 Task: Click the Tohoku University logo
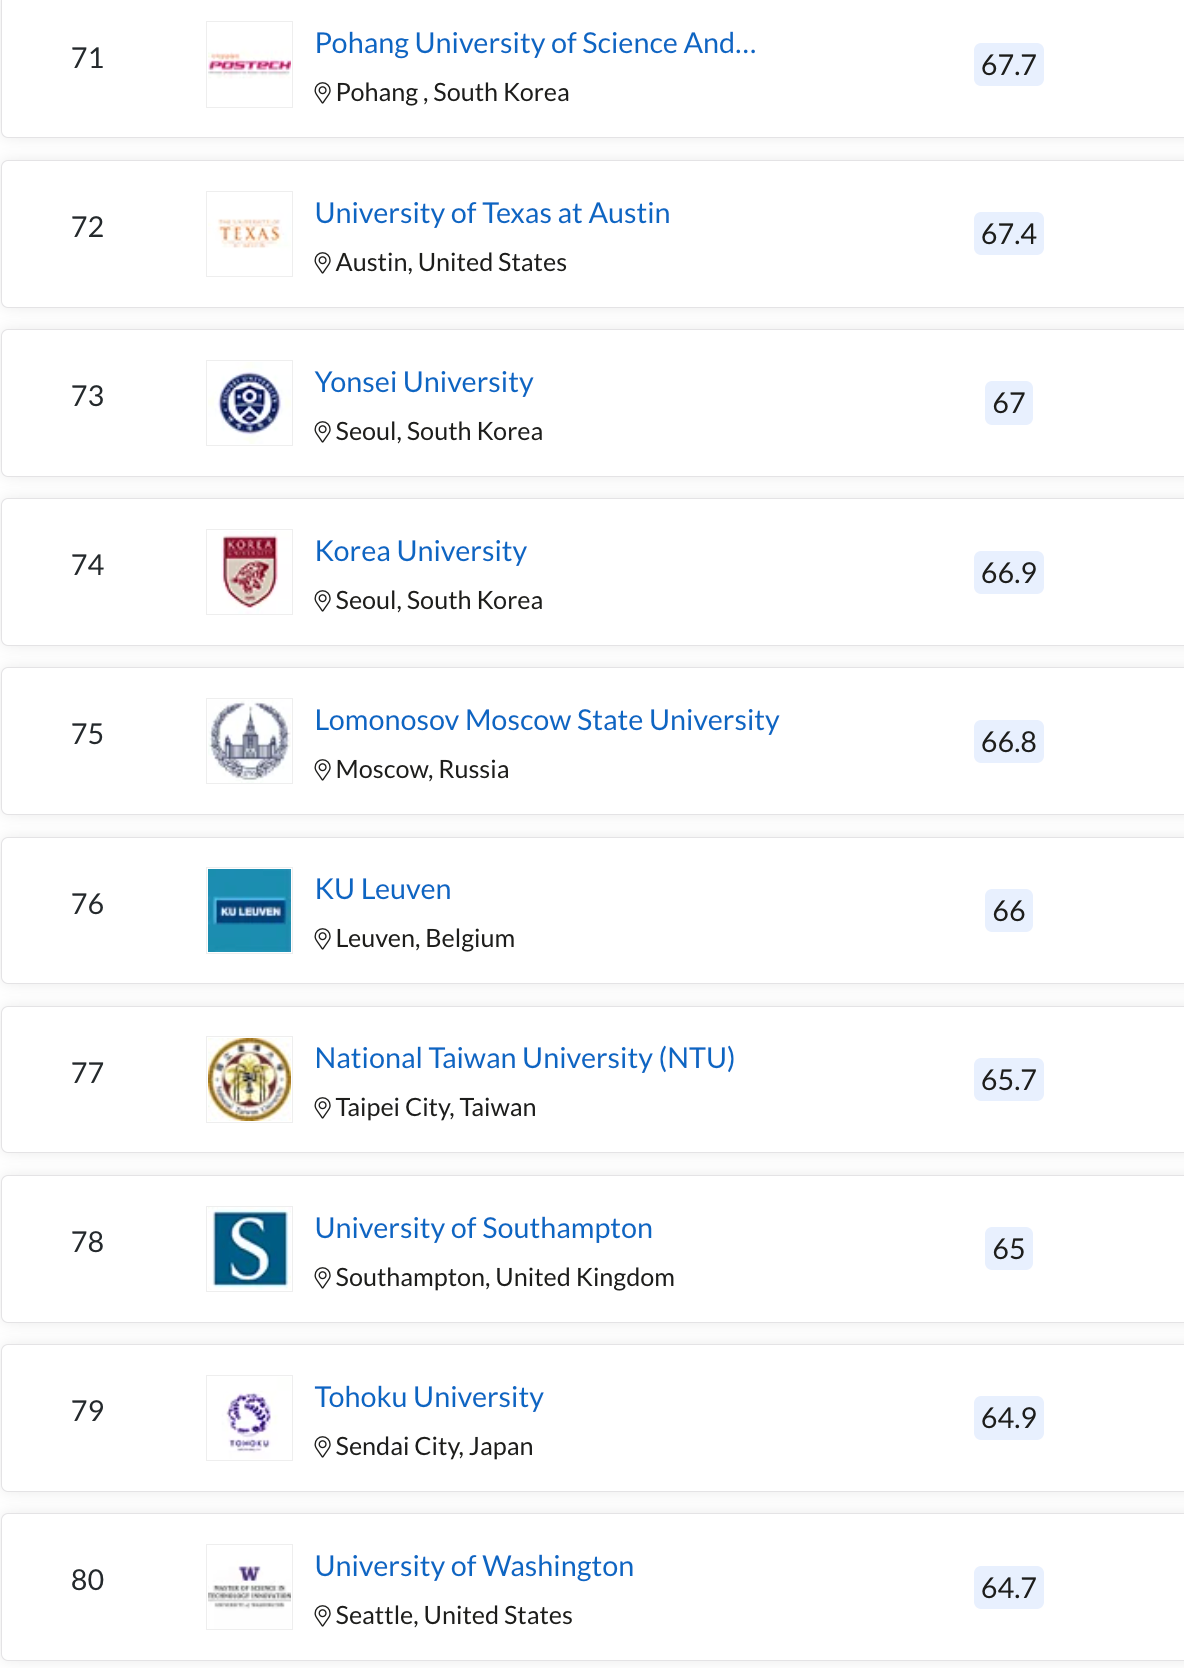pos(249,1417)
